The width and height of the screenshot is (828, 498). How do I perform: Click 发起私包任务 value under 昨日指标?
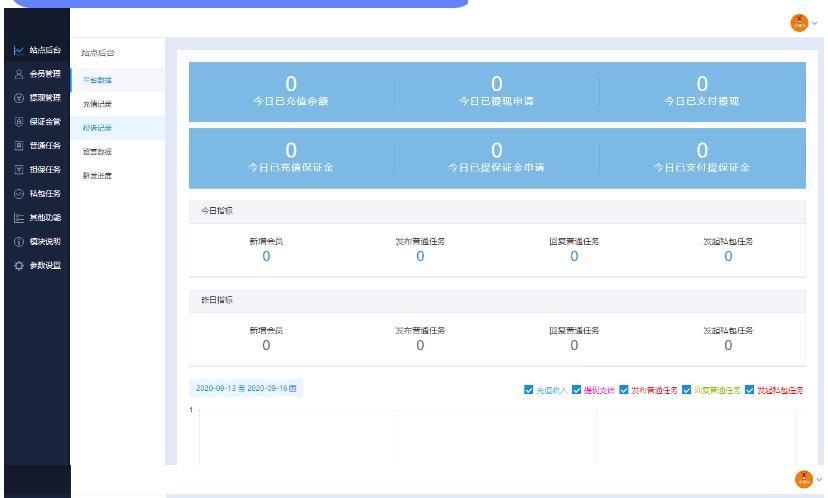[x=728, y=345]
